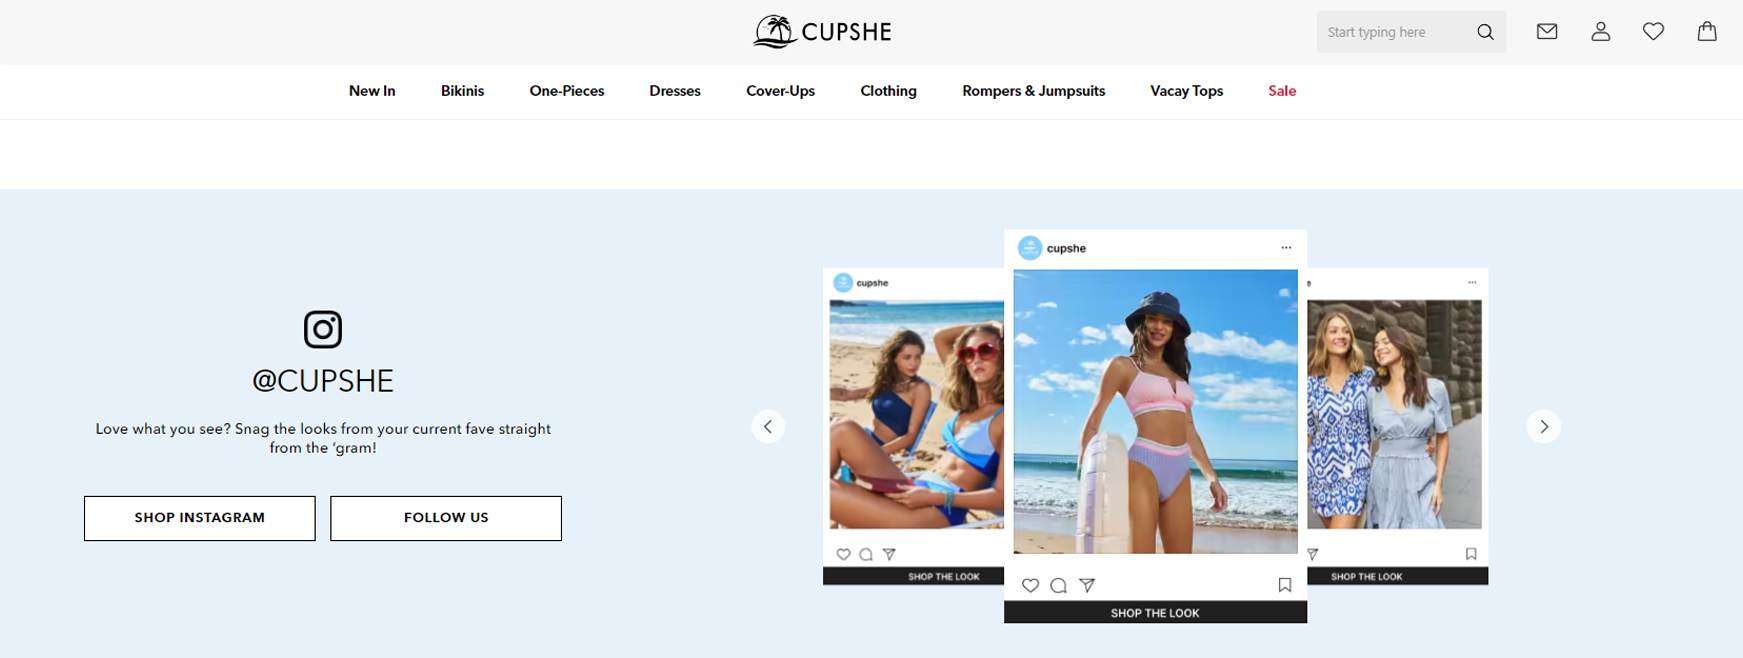Click the Start typing here search field
This screenshot has height=658, width=1743.
coord(1391,32)
